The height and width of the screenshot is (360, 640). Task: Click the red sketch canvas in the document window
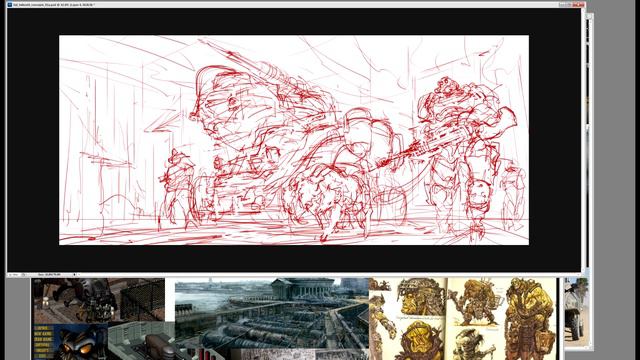[294, 140]
